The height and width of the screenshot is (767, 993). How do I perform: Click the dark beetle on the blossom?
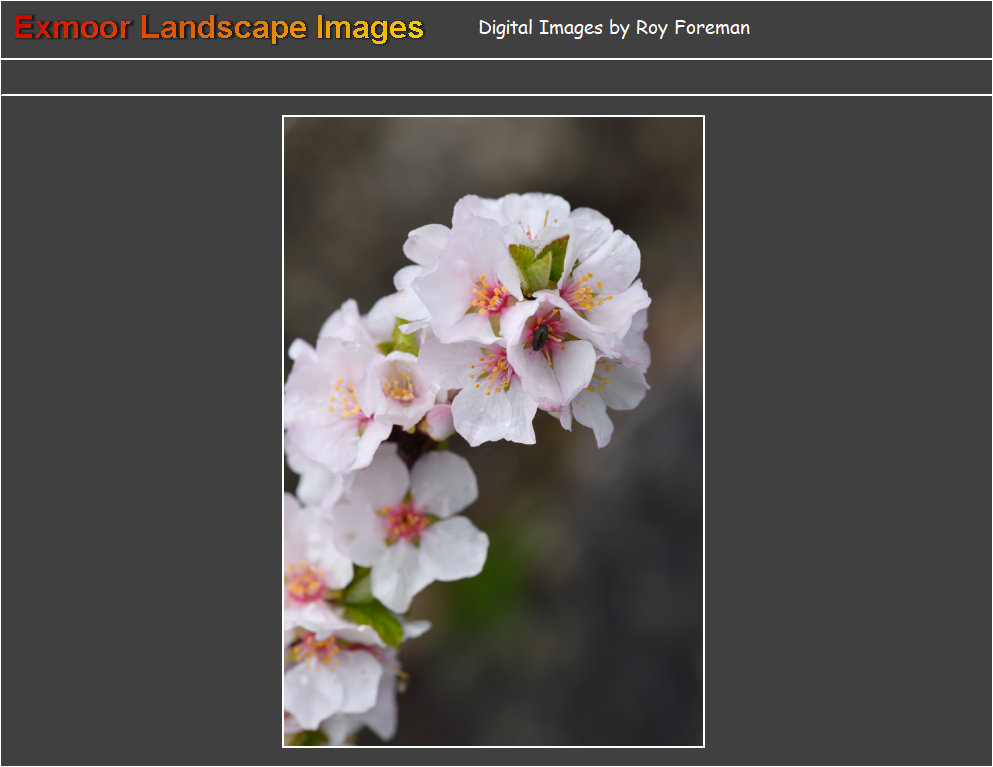[540, 336]
